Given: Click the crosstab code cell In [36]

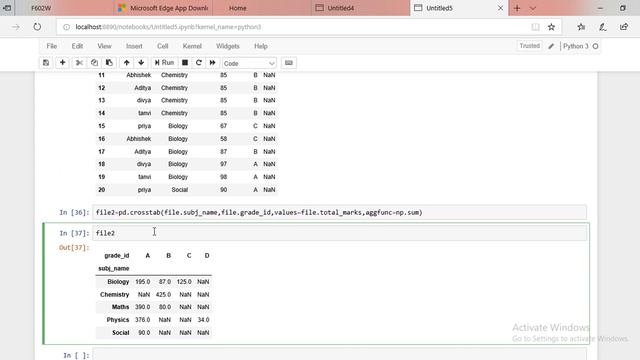Looking at the screenshot, I should click(339, 212).
